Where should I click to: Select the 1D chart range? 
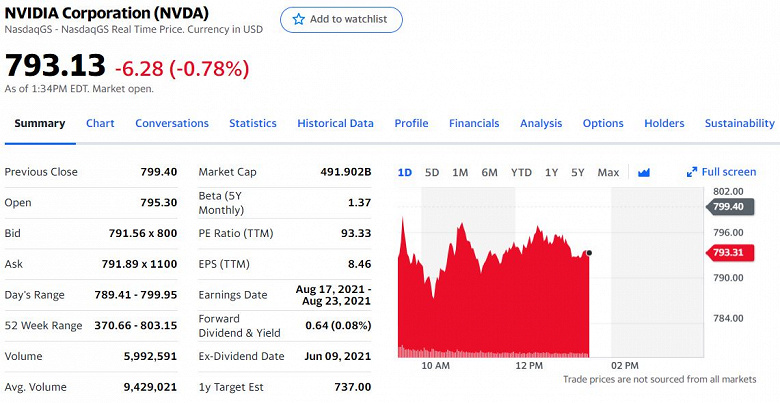click(405, 172)
